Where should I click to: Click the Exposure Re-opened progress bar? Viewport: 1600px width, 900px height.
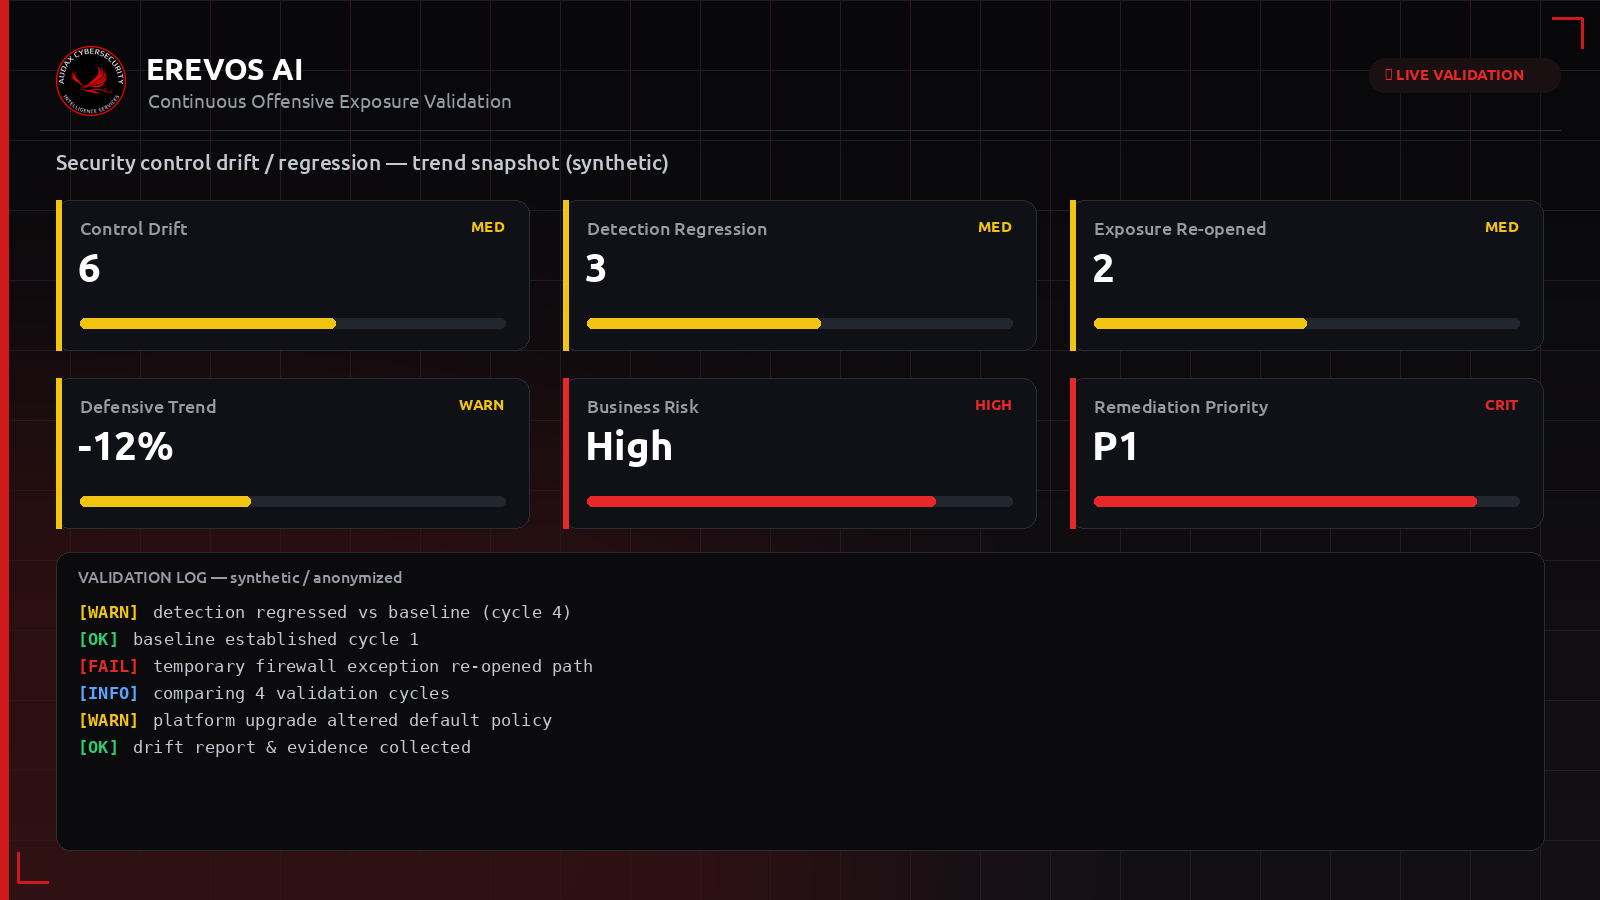1307,324
